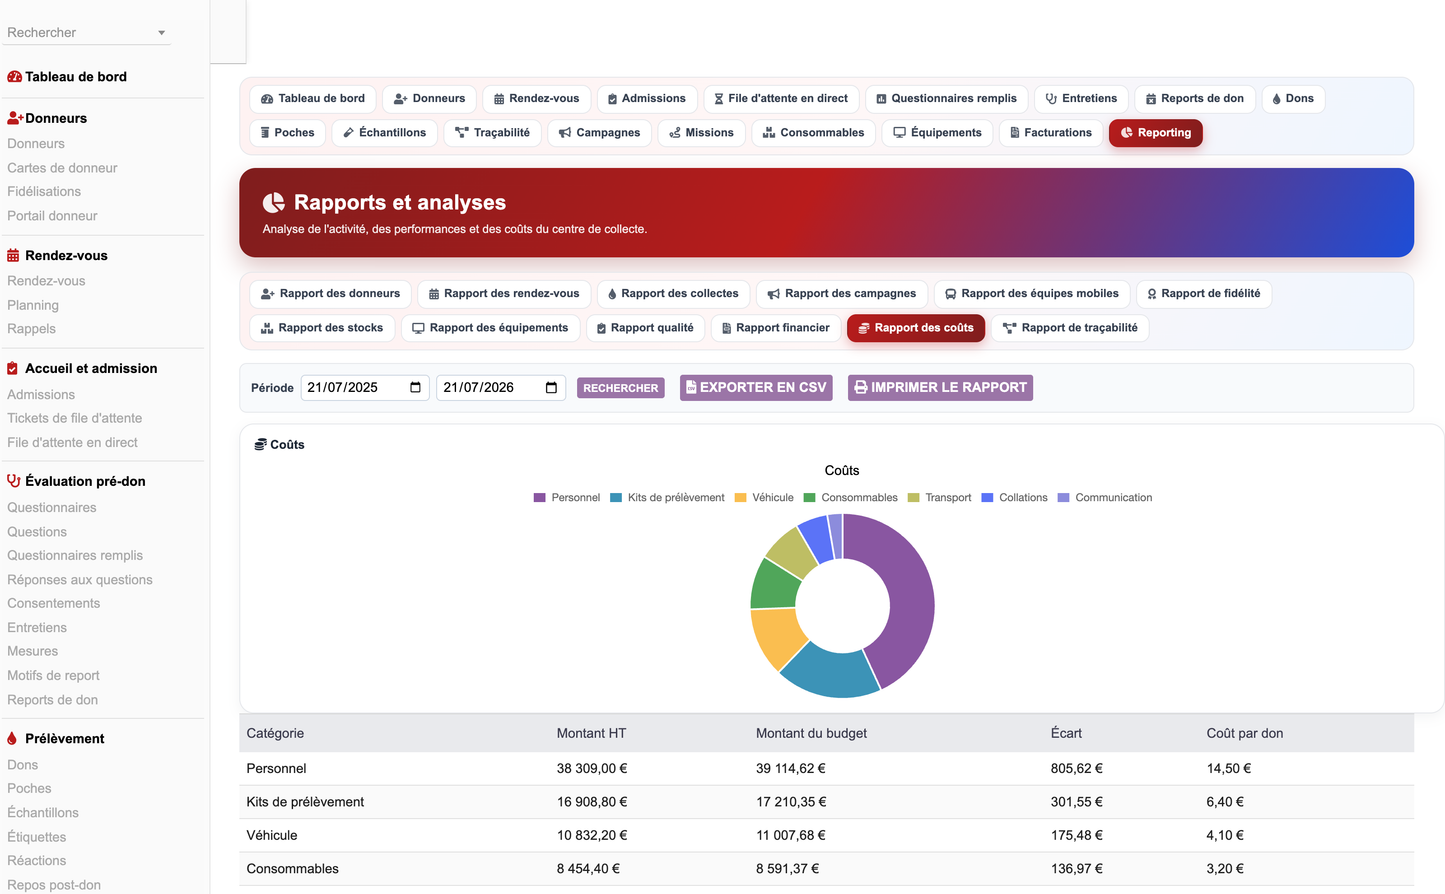Click the calendar picker icon of end date
The height and width of the screenshot is (894, 1445).
click(x=551, y=388)
